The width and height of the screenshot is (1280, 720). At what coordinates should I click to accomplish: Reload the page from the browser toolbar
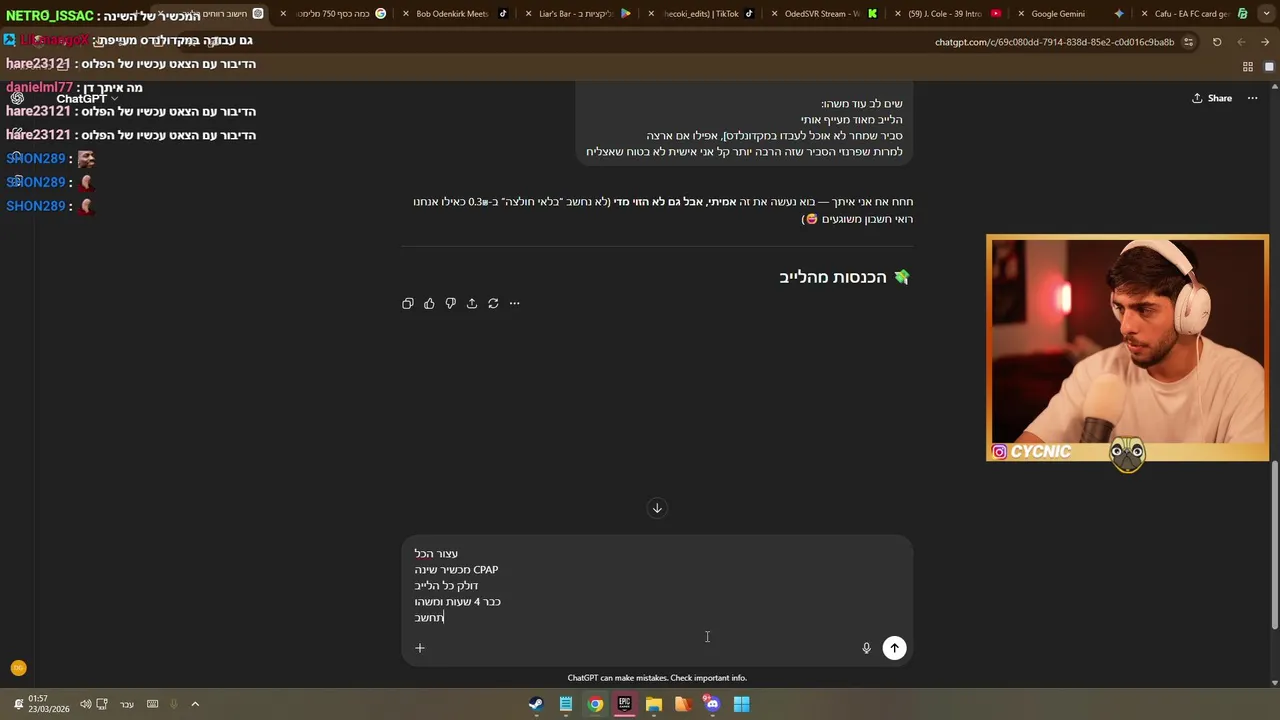tap(1217, 42)
